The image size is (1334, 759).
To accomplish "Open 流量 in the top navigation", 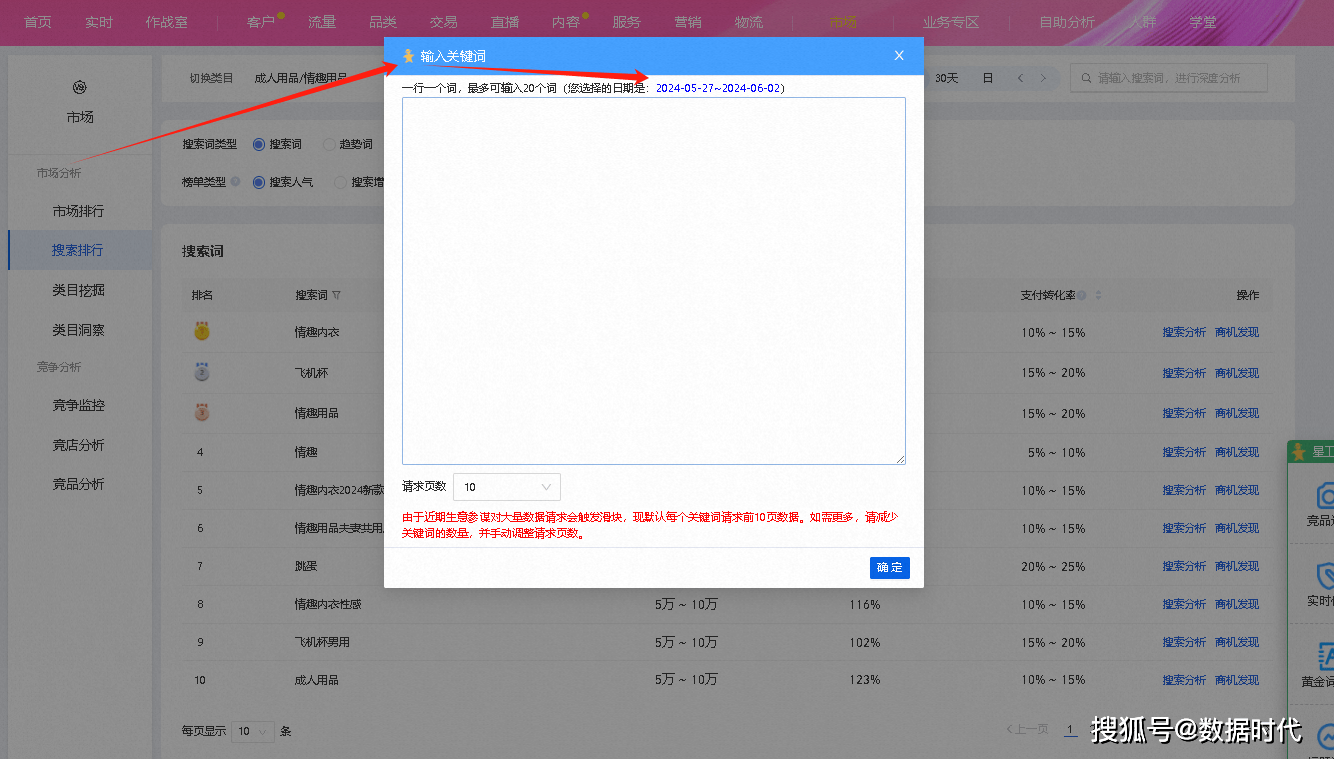I will tap(322, 22).
